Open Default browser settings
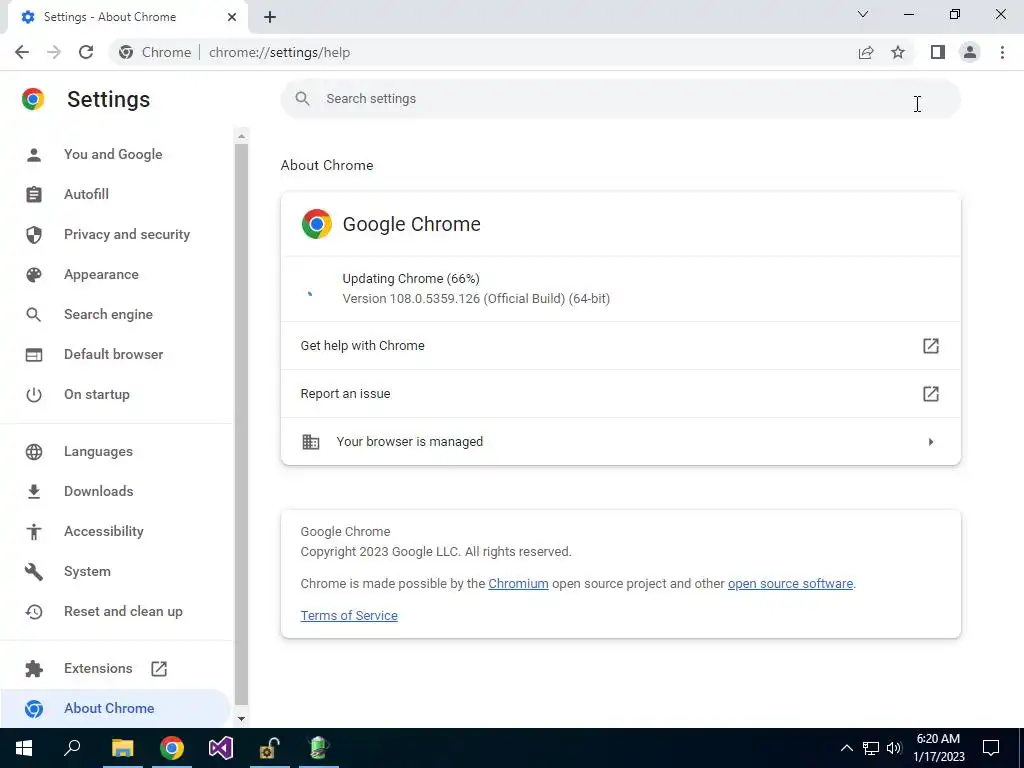This screenshot has width=1024, height=768. [114, 354]
